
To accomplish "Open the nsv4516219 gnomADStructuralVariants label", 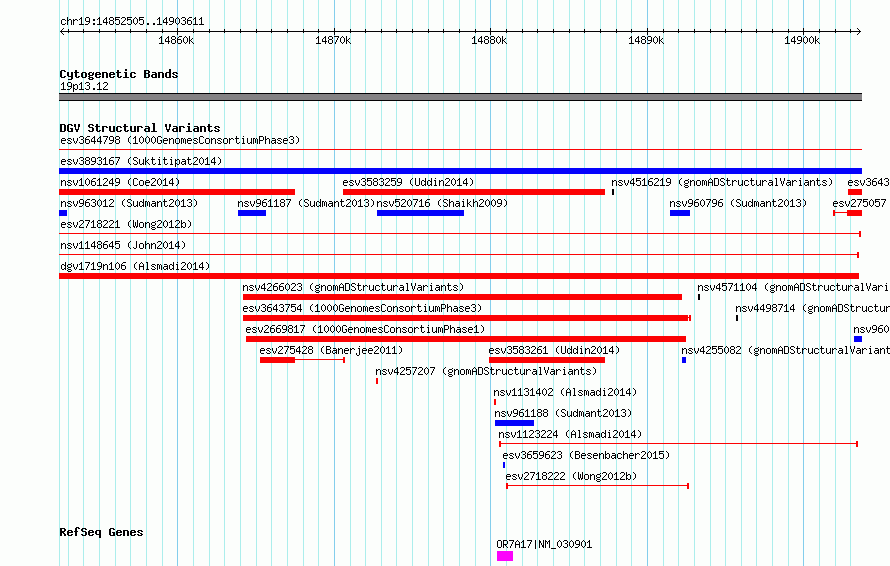I will (x=722, y=182).
